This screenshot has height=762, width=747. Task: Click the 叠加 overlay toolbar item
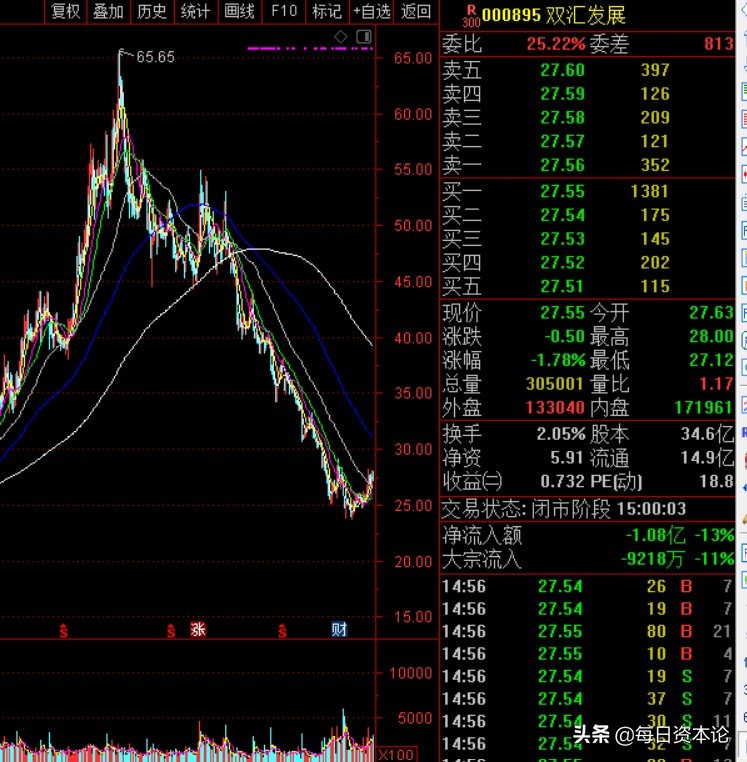tap(108, 11)
